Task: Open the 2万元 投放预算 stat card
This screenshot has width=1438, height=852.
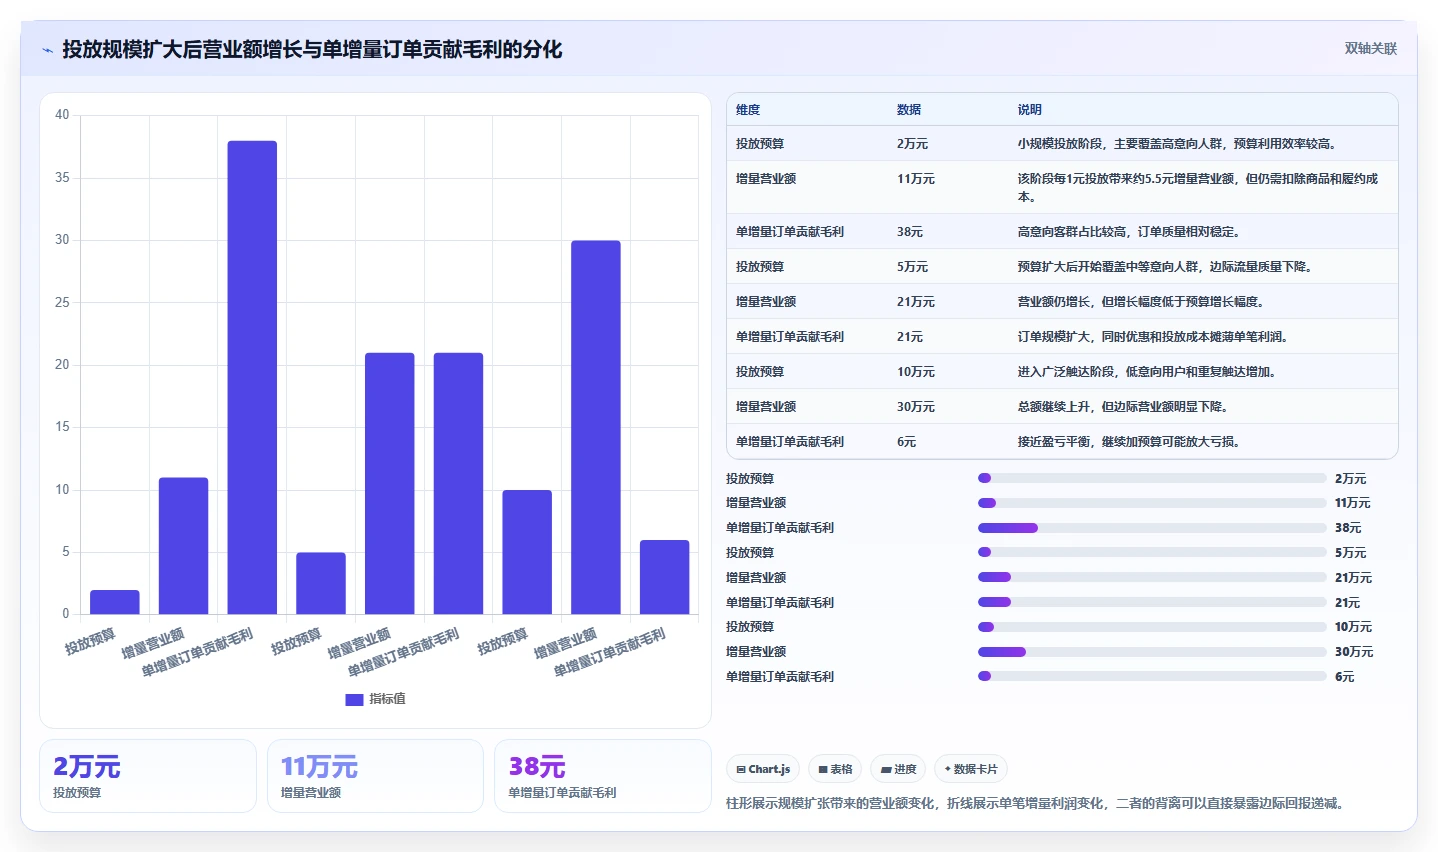Action: coord(148,776)
